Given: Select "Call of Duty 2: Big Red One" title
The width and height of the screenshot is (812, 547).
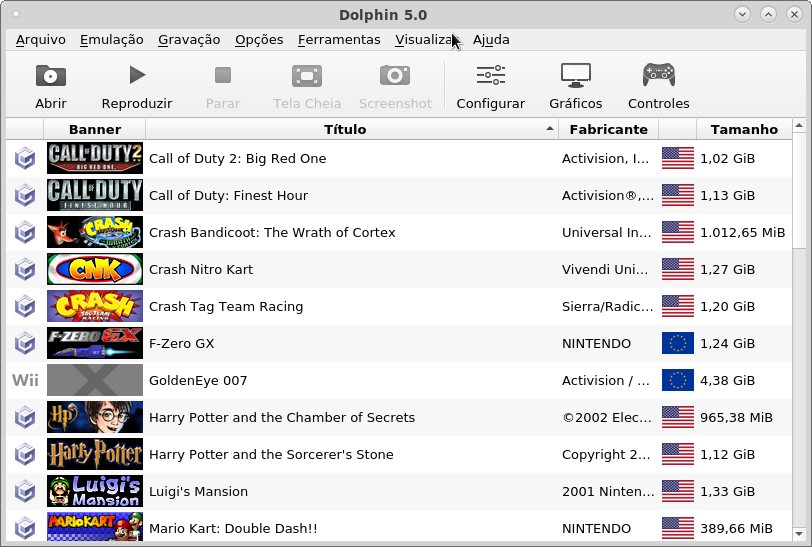Looking at the screenshot, I should tap(238, 159).
